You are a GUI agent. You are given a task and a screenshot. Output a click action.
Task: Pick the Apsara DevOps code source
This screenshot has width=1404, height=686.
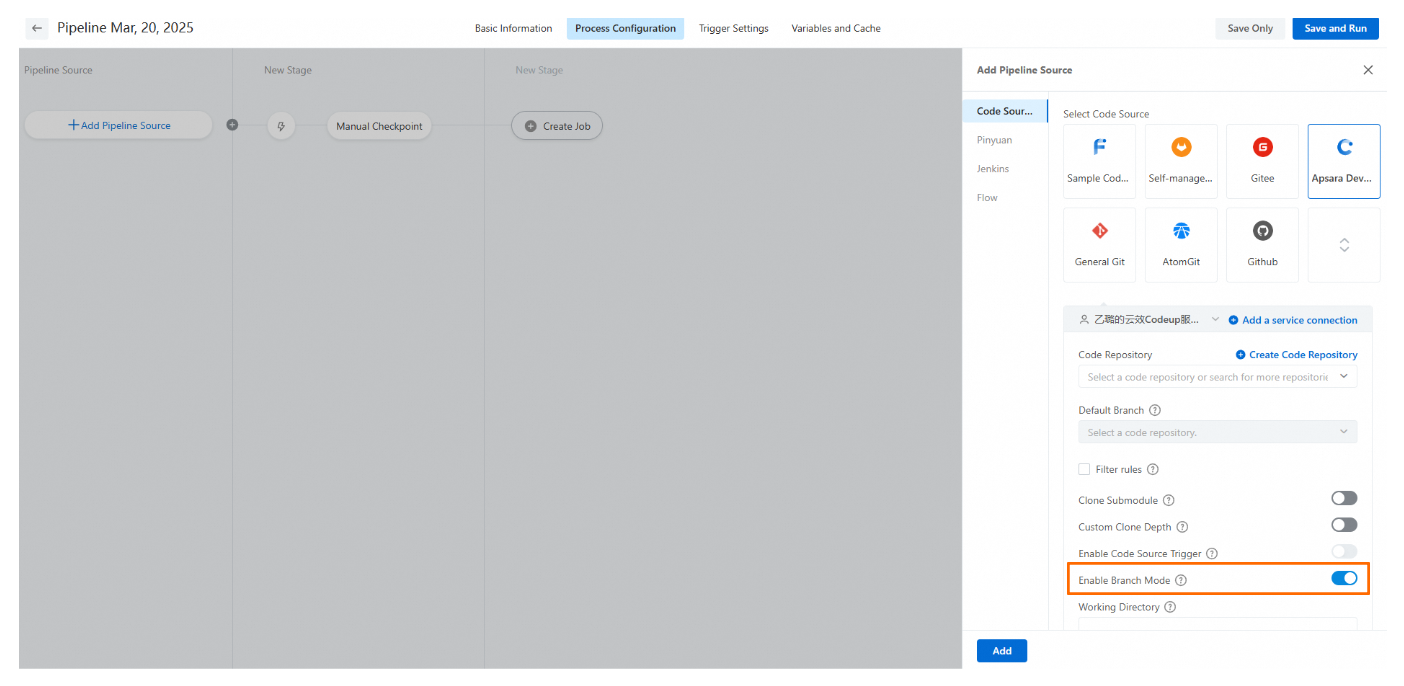(1344, 161)
